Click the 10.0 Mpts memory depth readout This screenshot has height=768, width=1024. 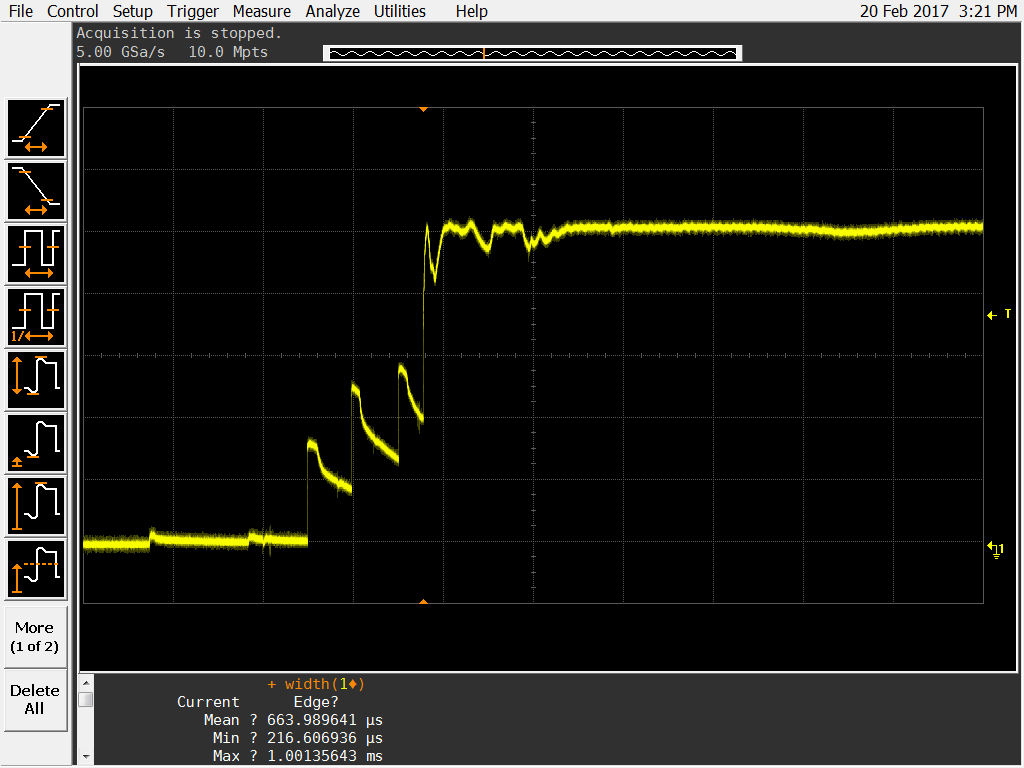[x=228, y=52]
